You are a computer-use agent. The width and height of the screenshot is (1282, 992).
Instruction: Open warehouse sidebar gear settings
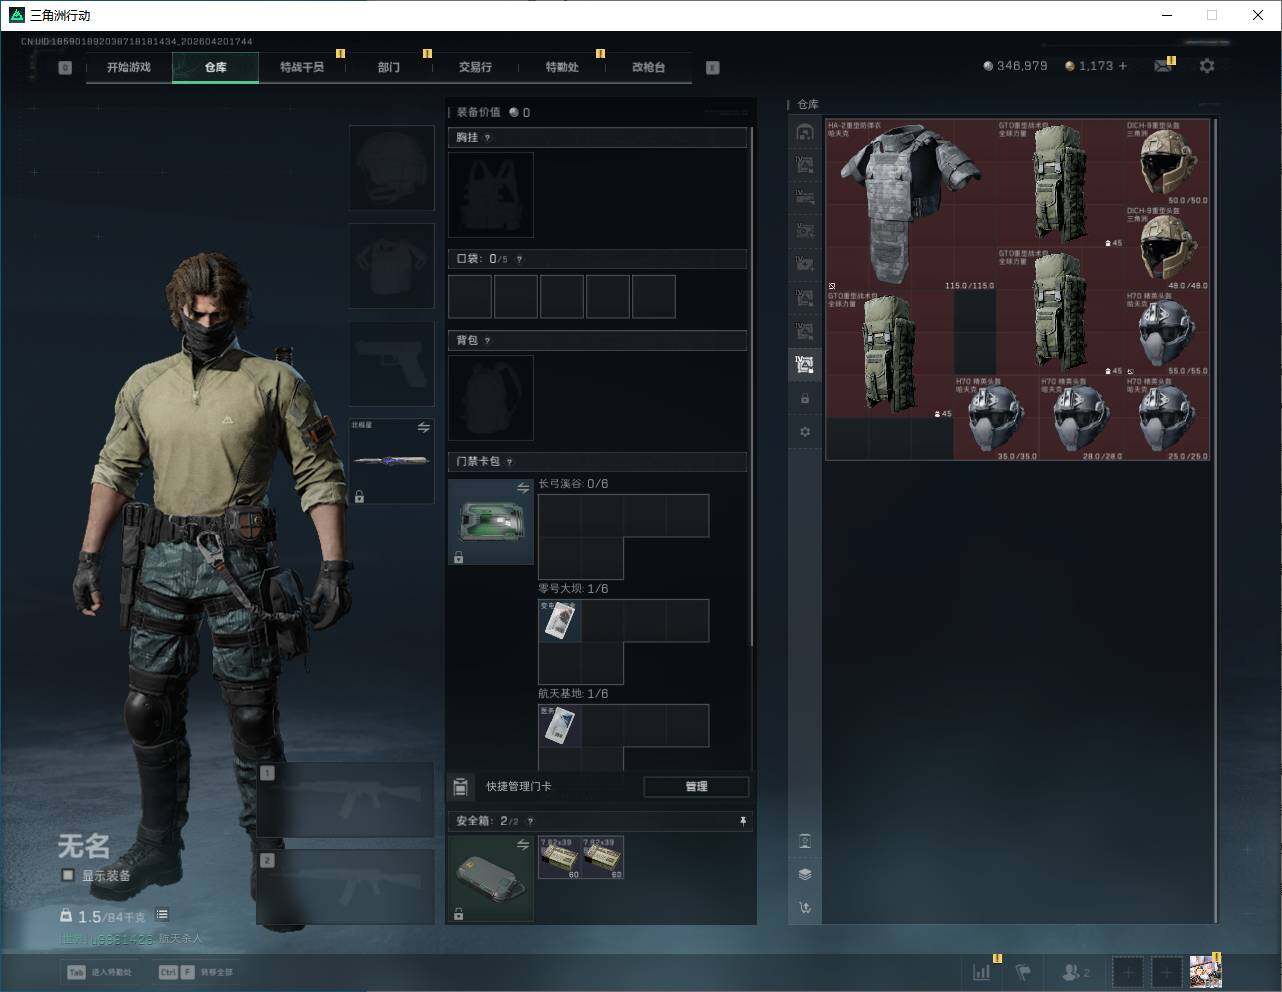(x=805, y=432)
